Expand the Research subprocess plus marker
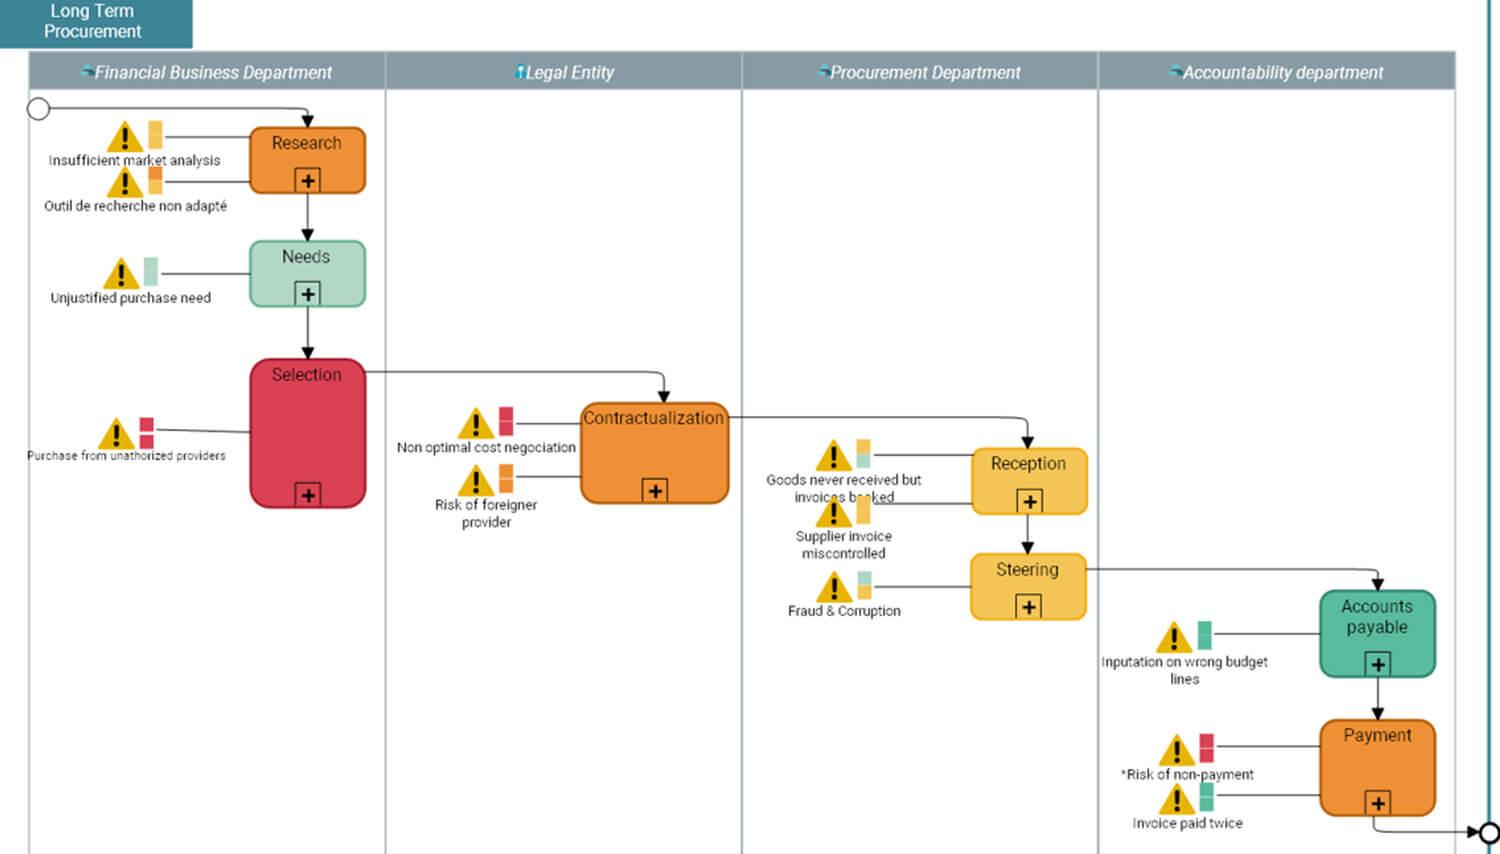This screenshot has width=1500, height=854. pyautogui.click(x=308, y=181)
